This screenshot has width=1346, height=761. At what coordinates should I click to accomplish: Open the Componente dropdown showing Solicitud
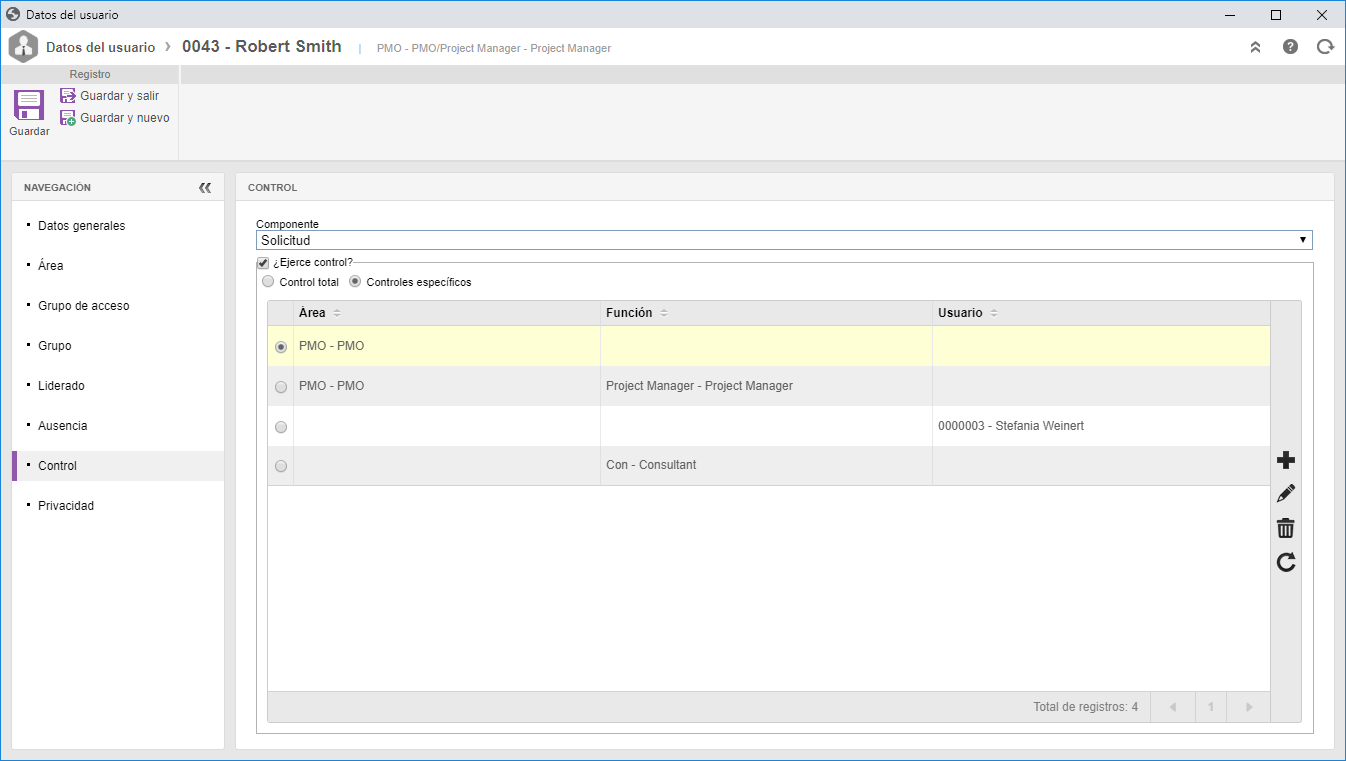784,240
